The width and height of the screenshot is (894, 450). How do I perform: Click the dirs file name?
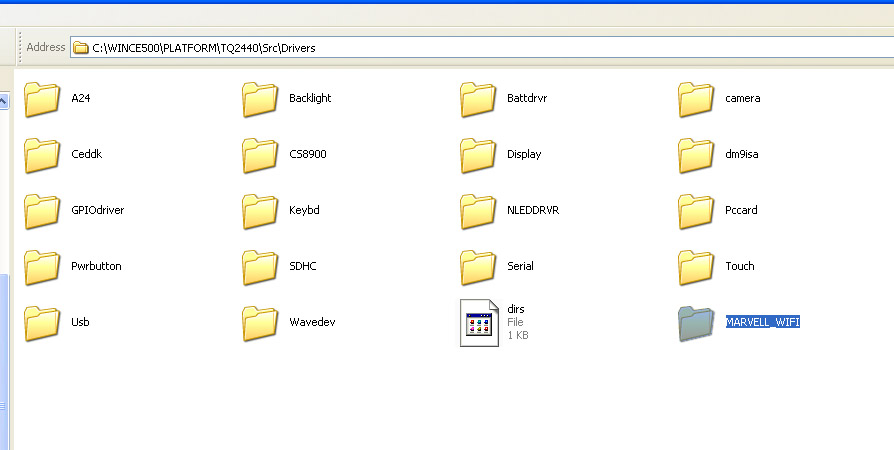515,309
